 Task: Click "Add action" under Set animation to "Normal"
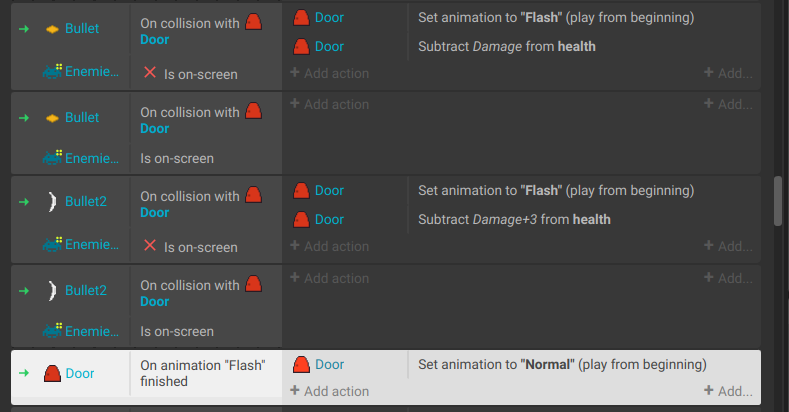(330, 391)
